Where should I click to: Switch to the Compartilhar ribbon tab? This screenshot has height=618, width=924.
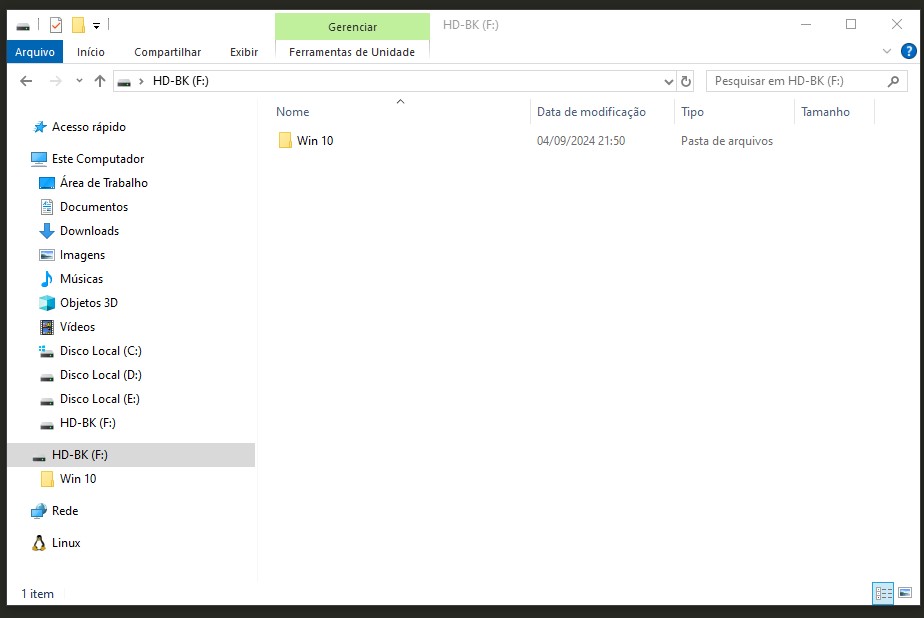coord(167,52)
